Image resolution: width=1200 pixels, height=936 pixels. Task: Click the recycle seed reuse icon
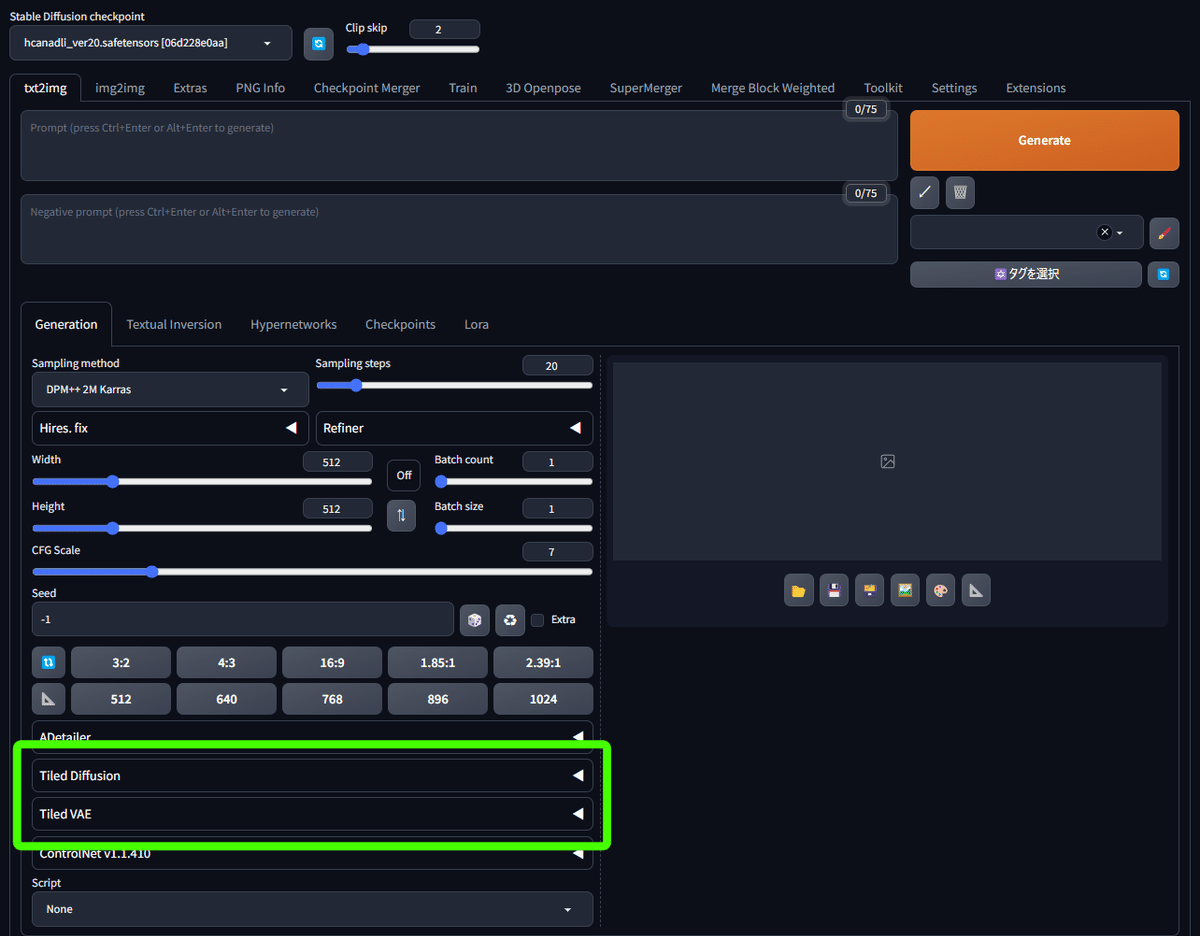point(510,620)
